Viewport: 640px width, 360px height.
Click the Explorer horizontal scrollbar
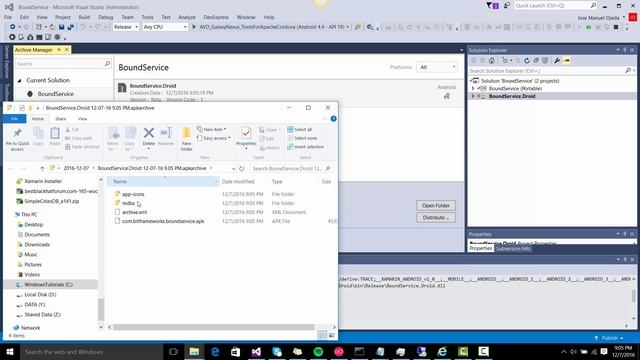[x=213, y=327]
